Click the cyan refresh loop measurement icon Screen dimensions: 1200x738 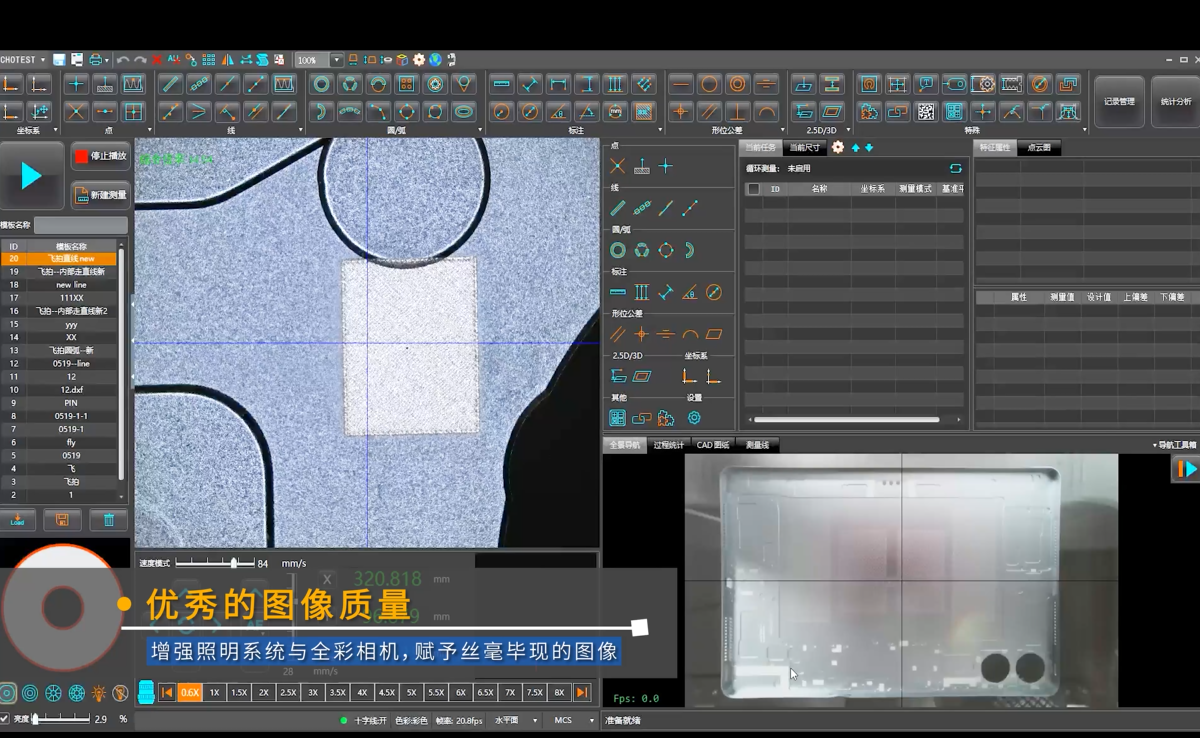point(955,168)
